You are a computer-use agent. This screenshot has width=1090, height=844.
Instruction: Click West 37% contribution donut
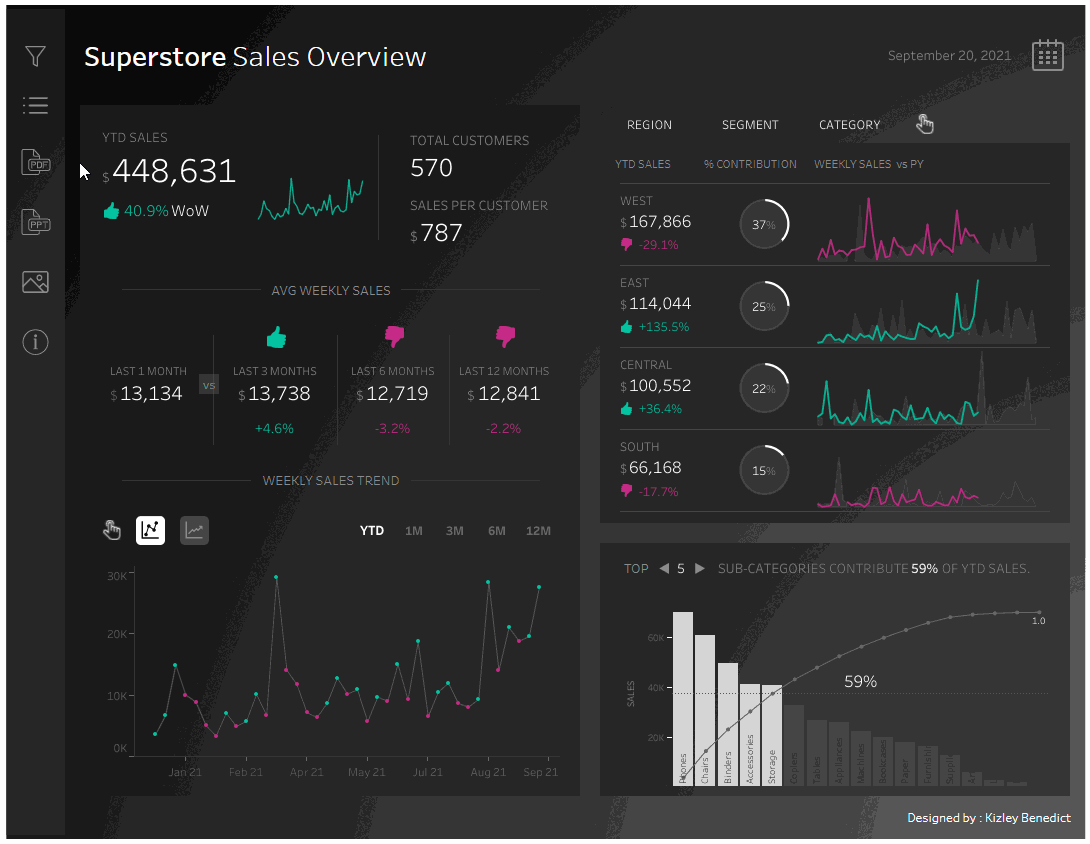[764, 225]
